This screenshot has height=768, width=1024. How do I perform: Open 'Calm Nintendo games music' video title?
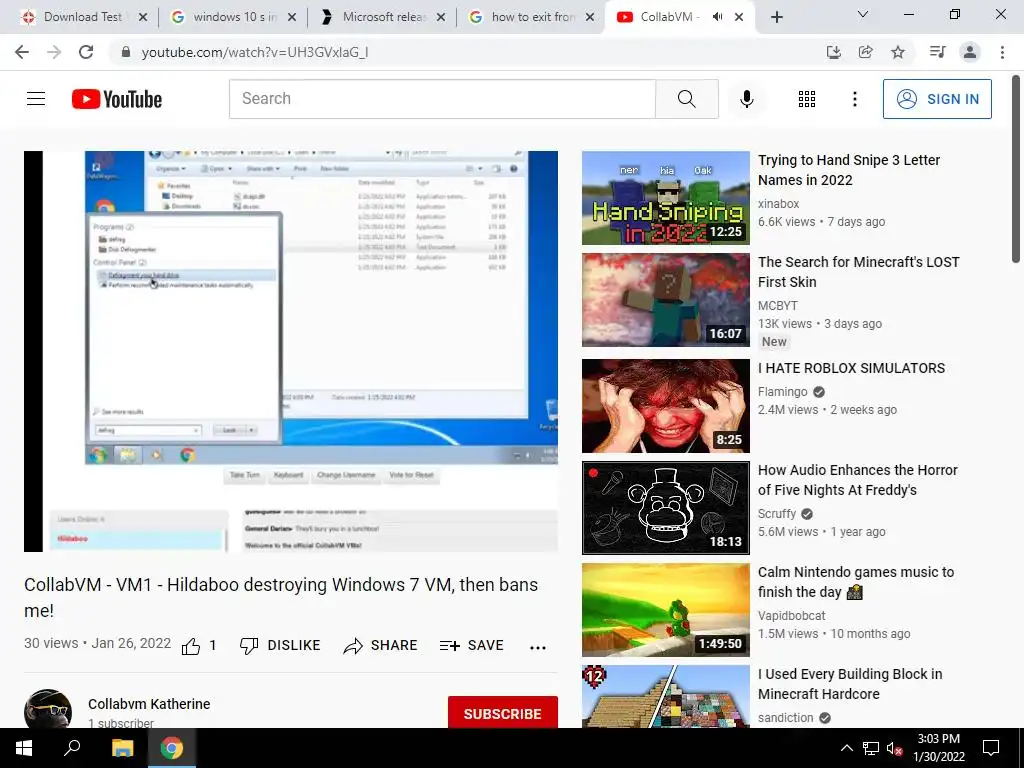(856, 582)
